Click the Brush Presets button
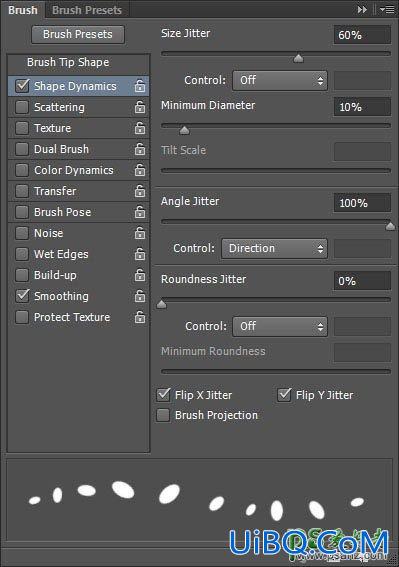This screenshot has height=567, width=399. [78, 34]
